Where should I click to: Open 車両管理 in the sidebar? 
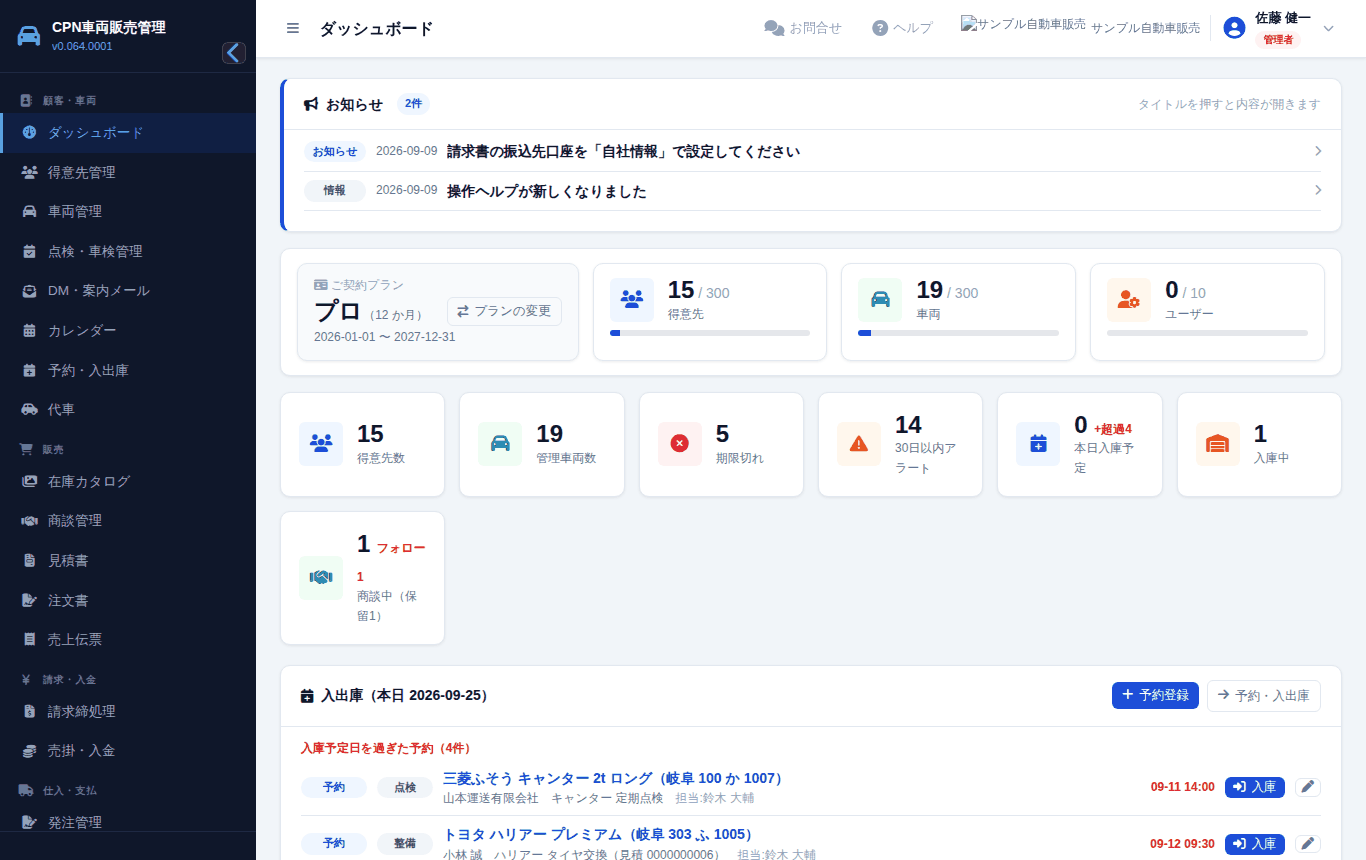point(128,211)
